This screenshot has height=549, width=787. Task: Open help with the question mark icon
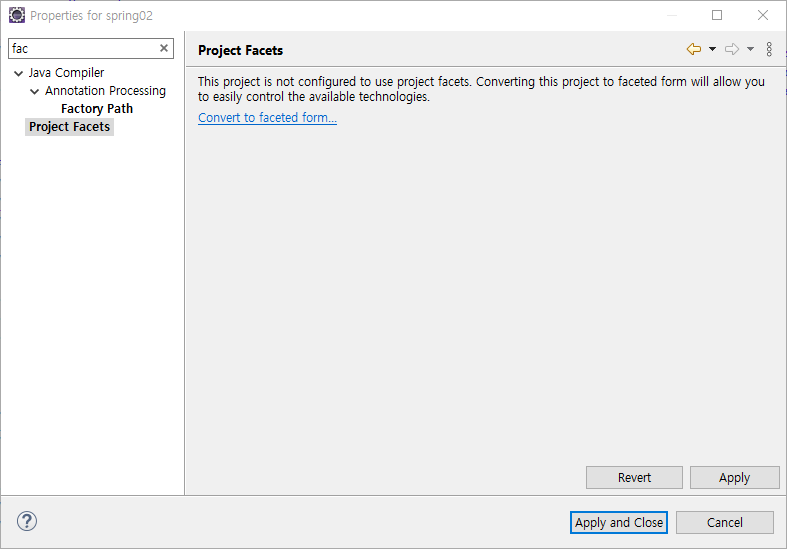click(x=27, y=521)
